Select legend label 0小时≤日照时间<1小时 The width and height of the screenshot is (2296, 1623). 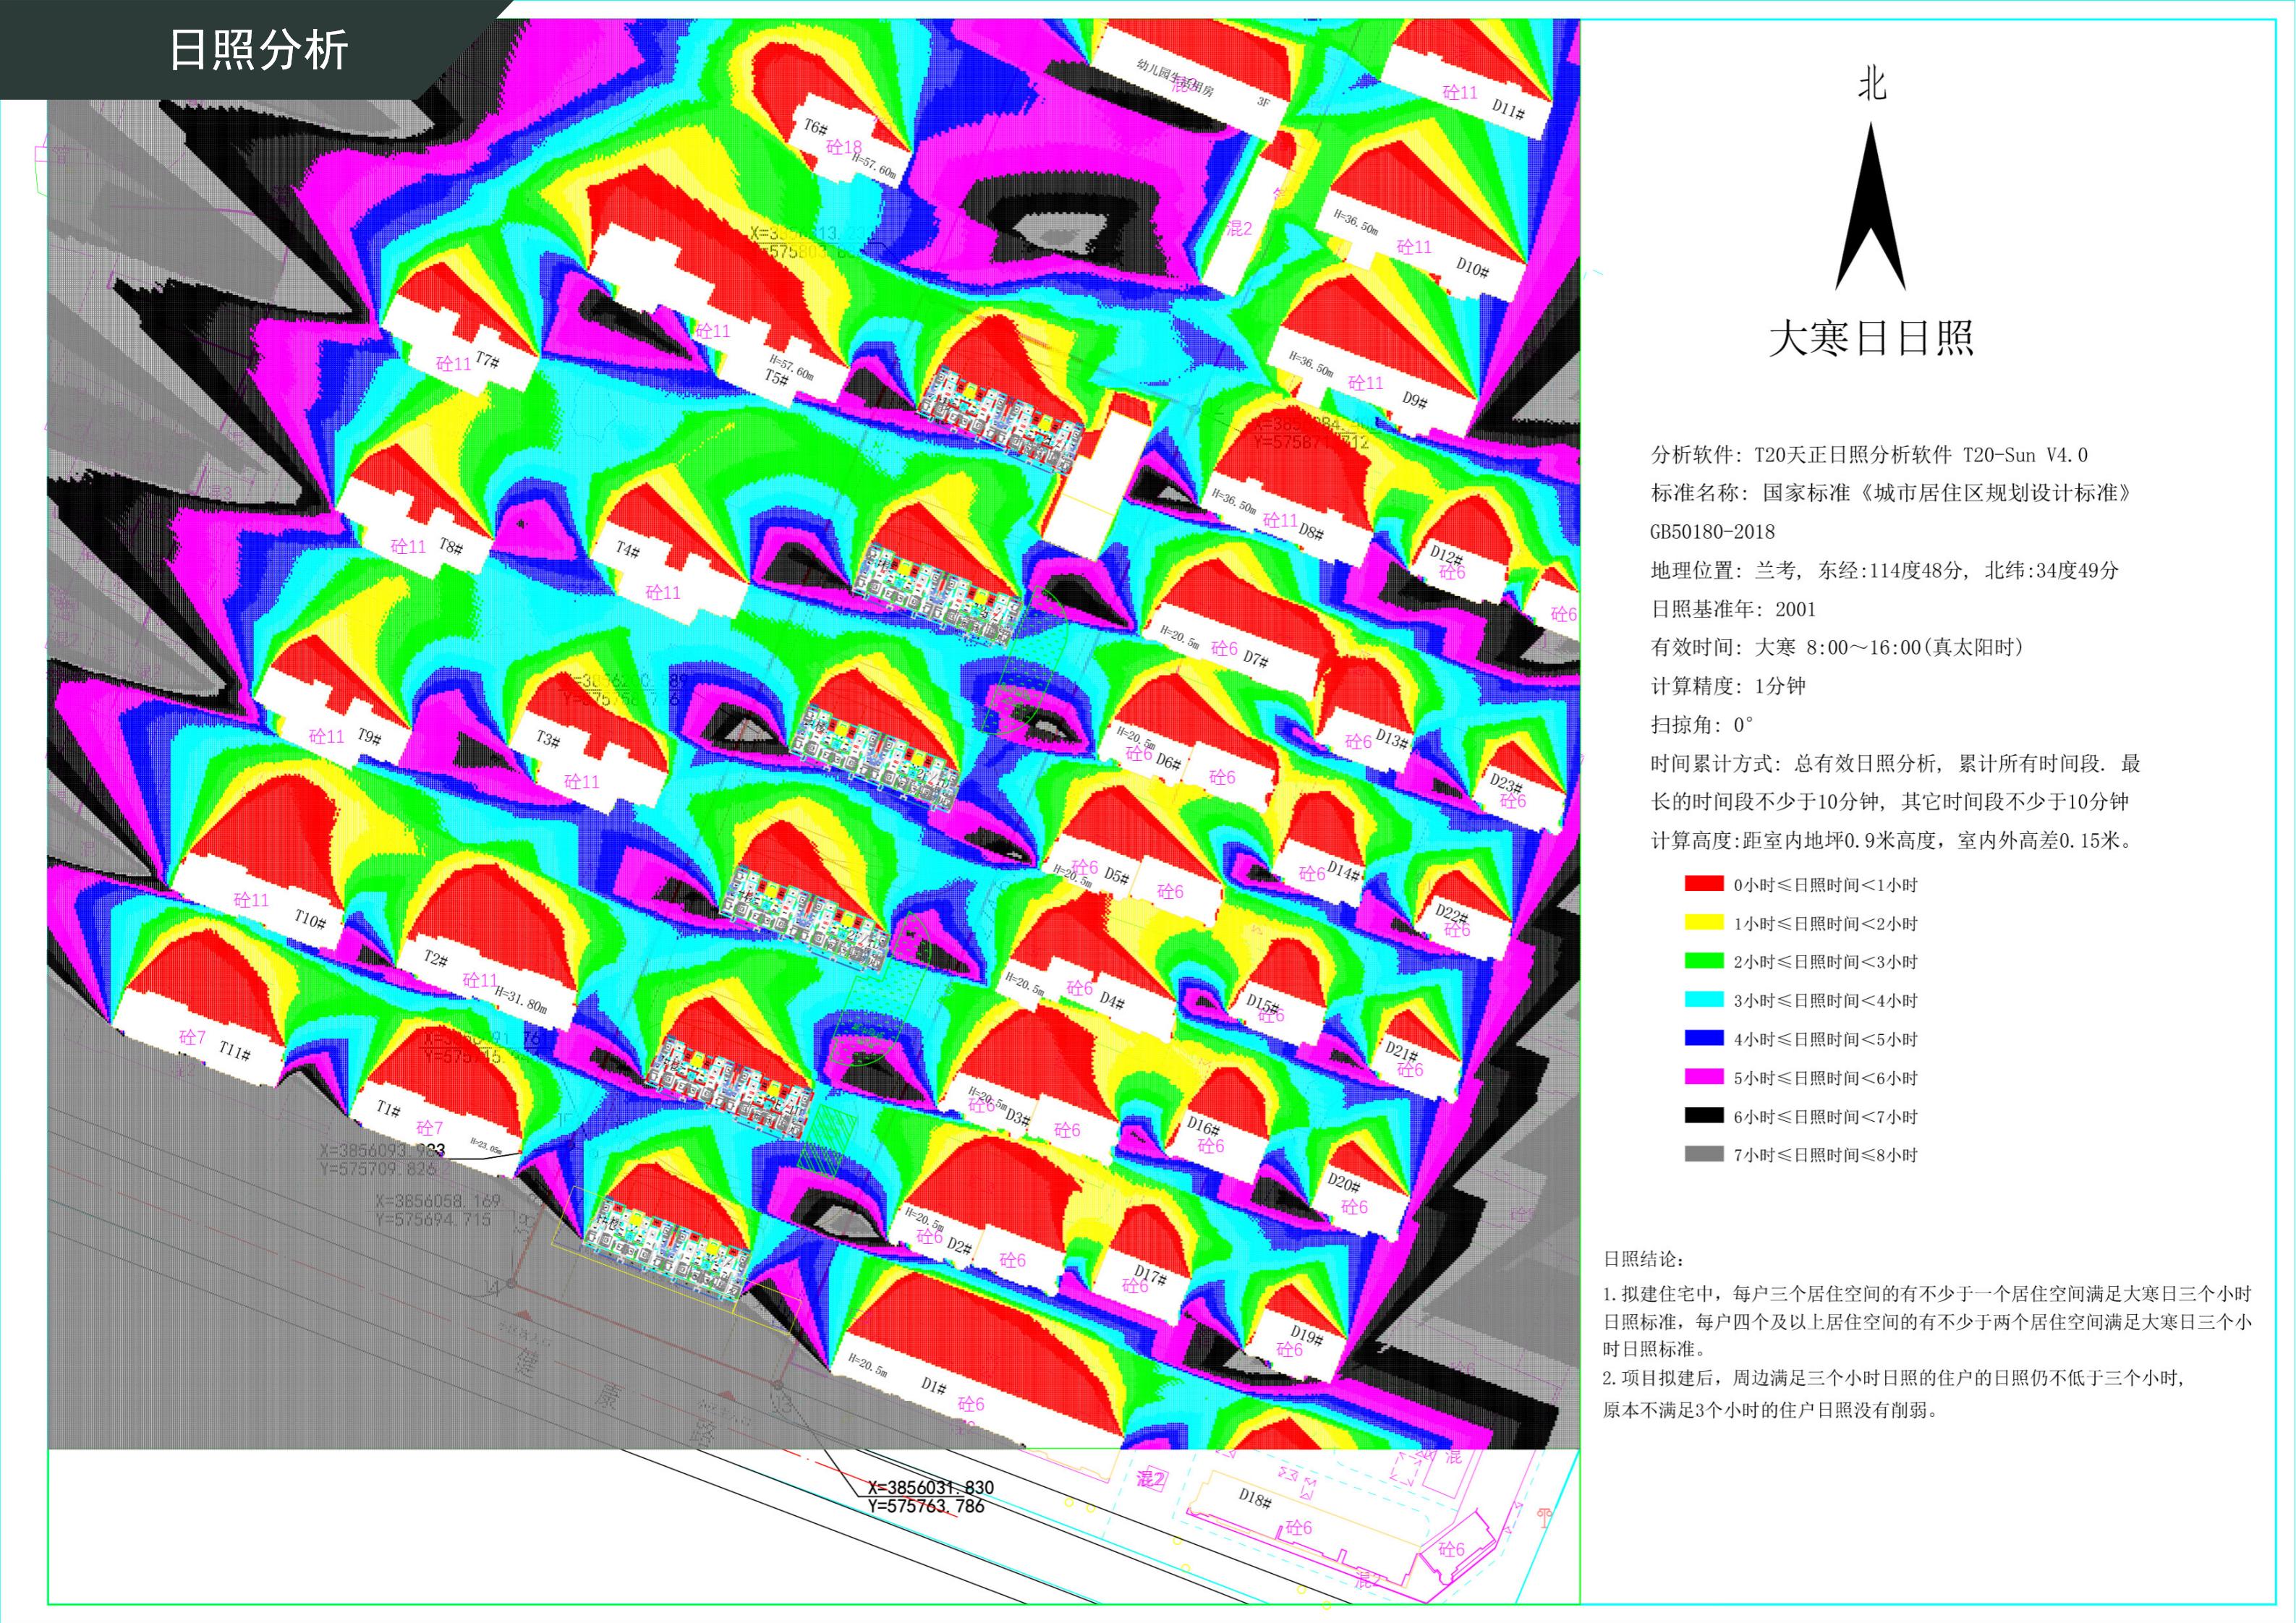point(1825,885)
